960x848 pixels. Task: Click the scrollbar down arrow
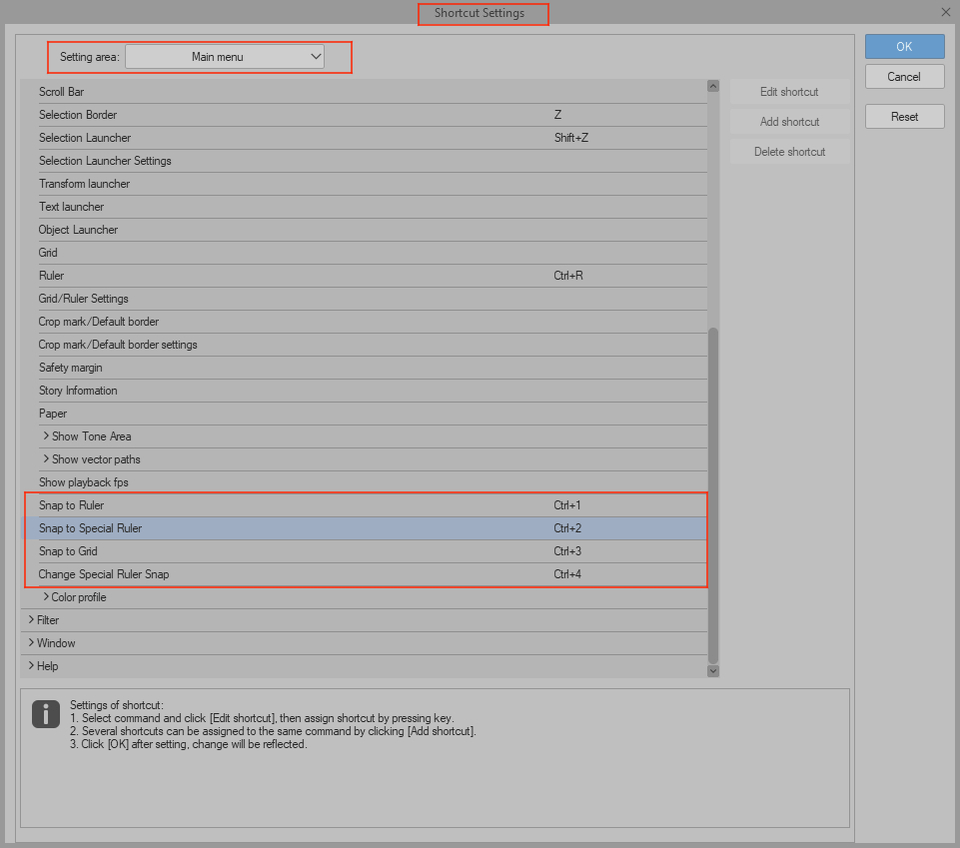click(712, 670)
